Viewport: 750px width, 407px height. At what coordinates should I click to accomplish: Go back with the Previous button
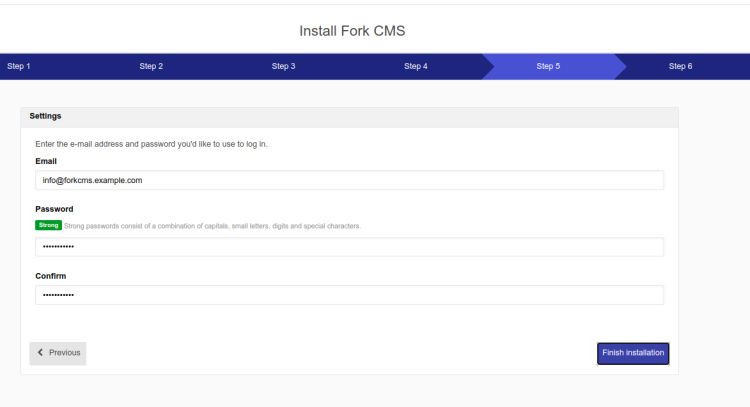58,353
